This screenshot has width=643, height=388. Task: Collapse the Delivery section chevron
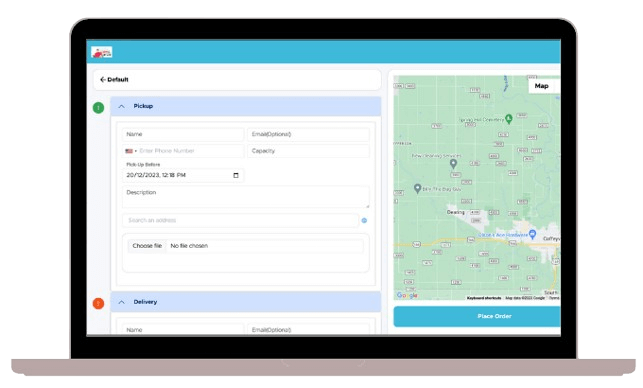[121, 302]
